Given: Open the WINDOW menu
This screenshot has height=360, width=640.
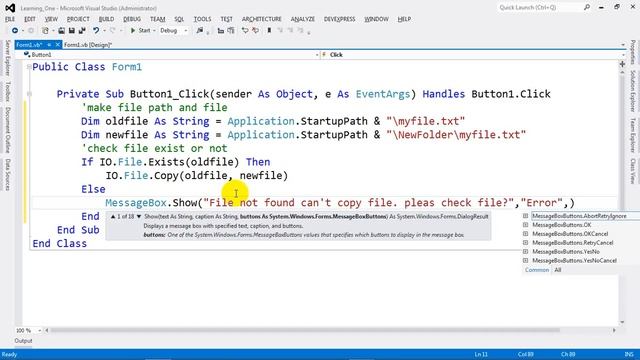Looking at the screenshot, I should click(x=376, y=19).
